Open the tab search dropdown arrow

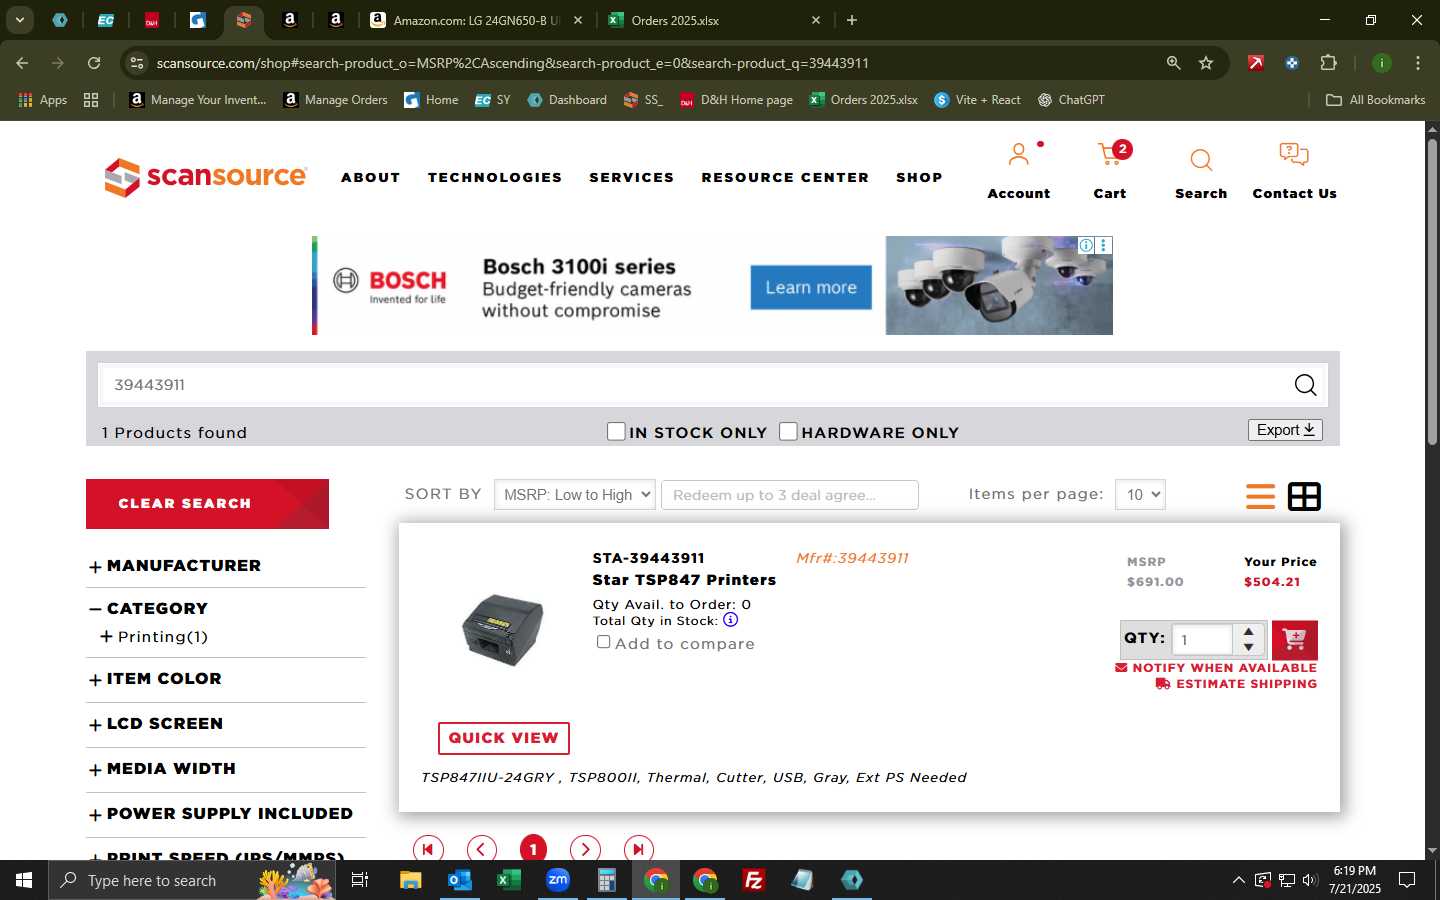coord(19,20)
